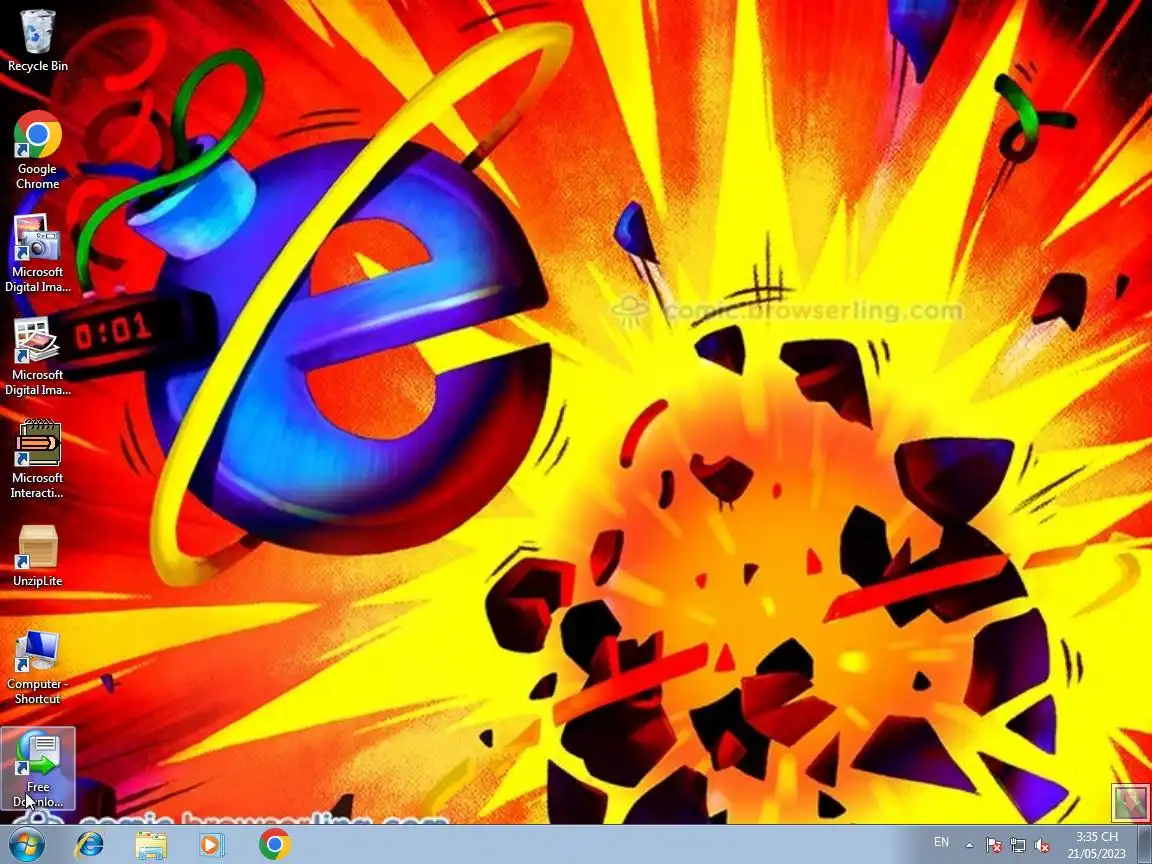The image size is (1152, 864).
Task: Open Windows Explorer from the taskbar
Action: pos(151,845)
